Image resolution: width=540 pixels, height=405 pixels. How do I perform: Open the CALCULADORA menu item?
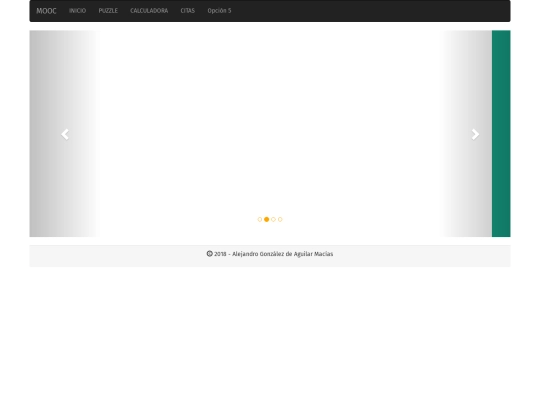pos(149,11)
